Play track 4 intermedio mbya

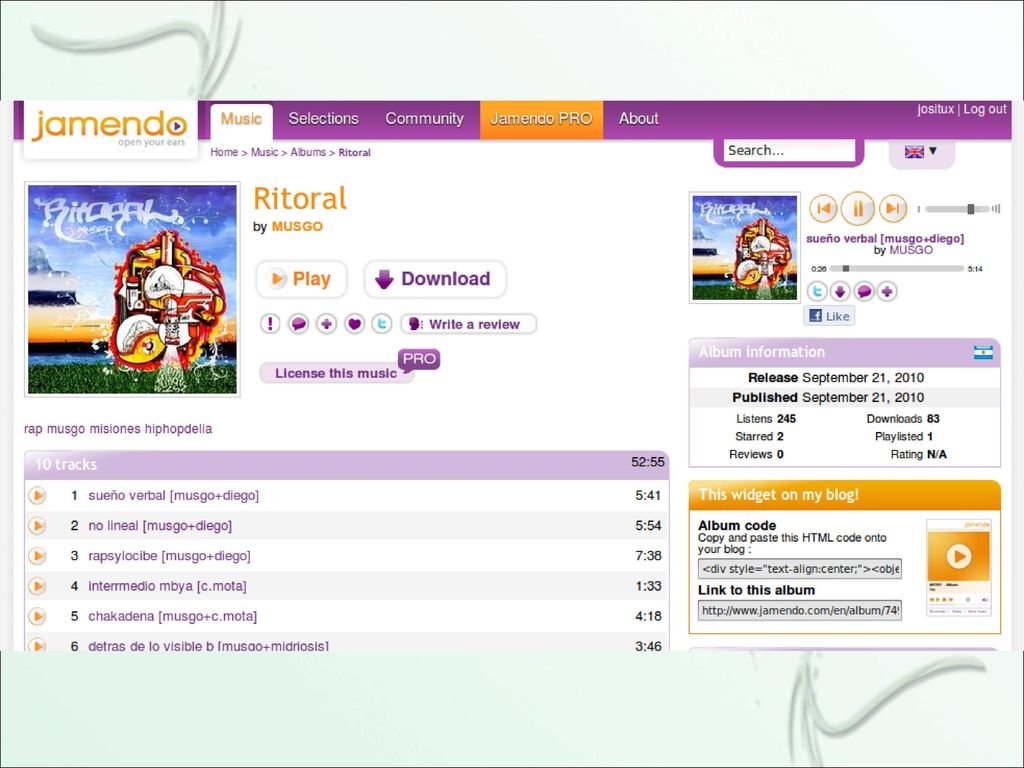tap(37, 586)
